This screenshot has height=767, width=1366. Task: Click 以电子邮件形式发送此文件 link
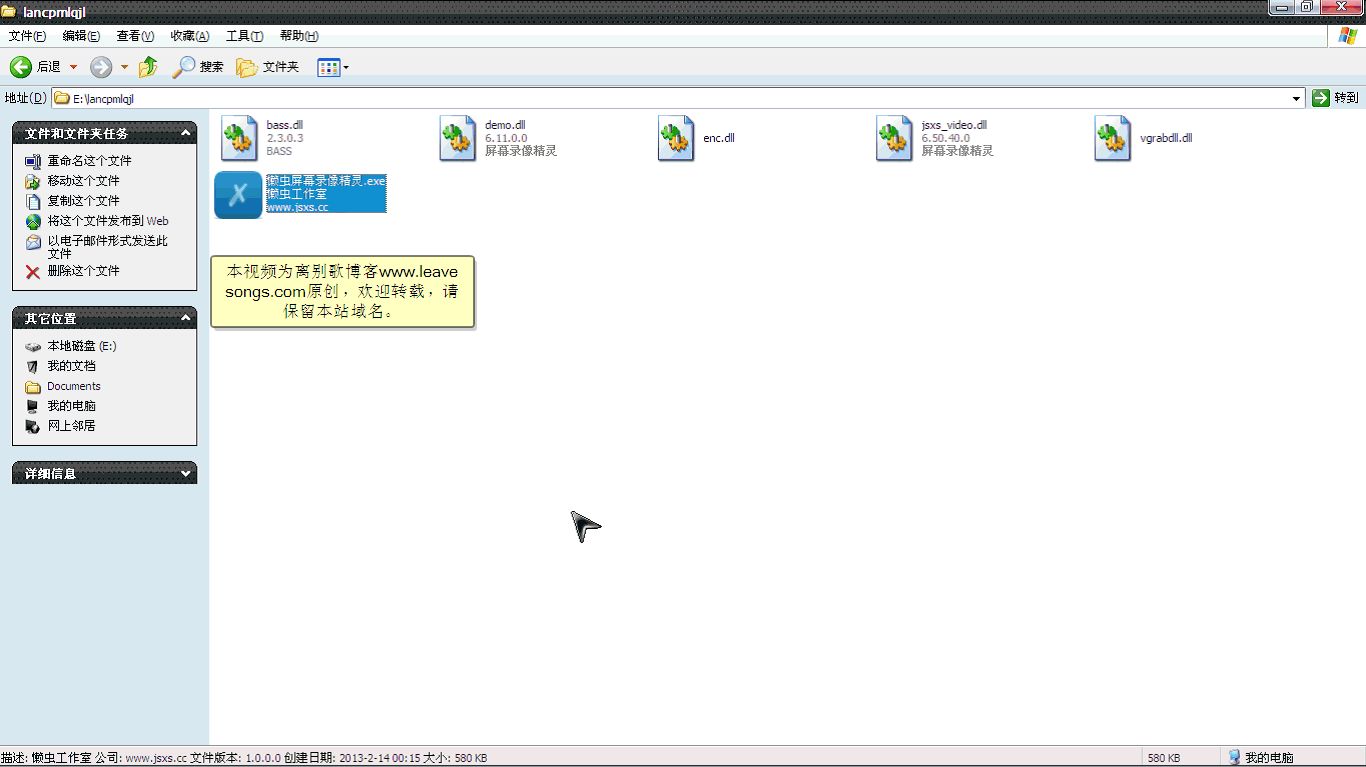coord(108,247)
